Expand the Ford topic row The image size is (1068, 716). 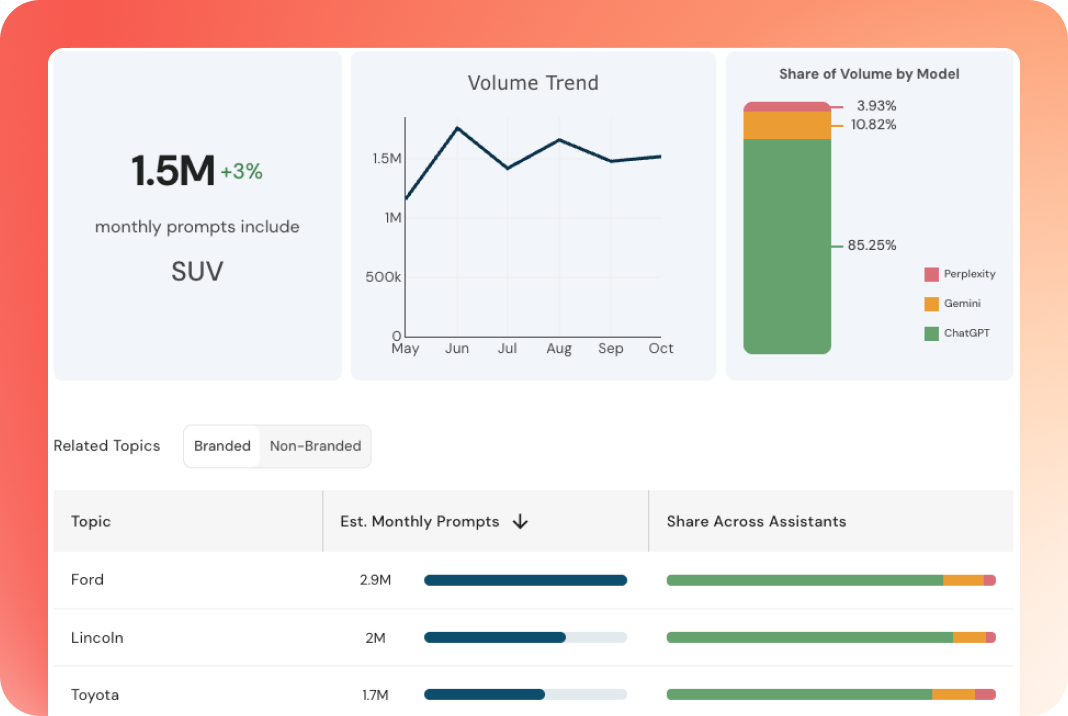87,580
